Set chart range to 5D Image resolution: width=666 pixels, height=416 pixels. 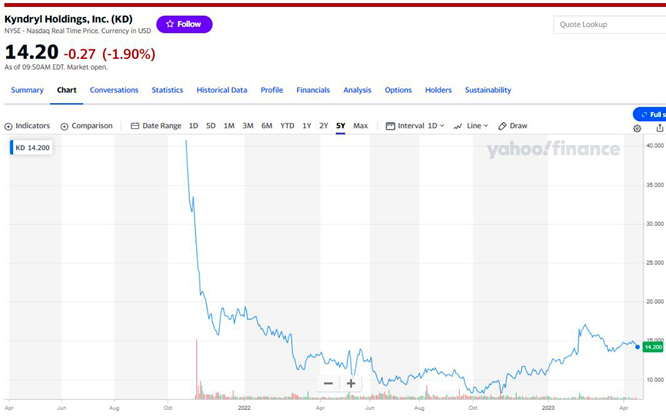pyautogui.click(x=211, y=126)
